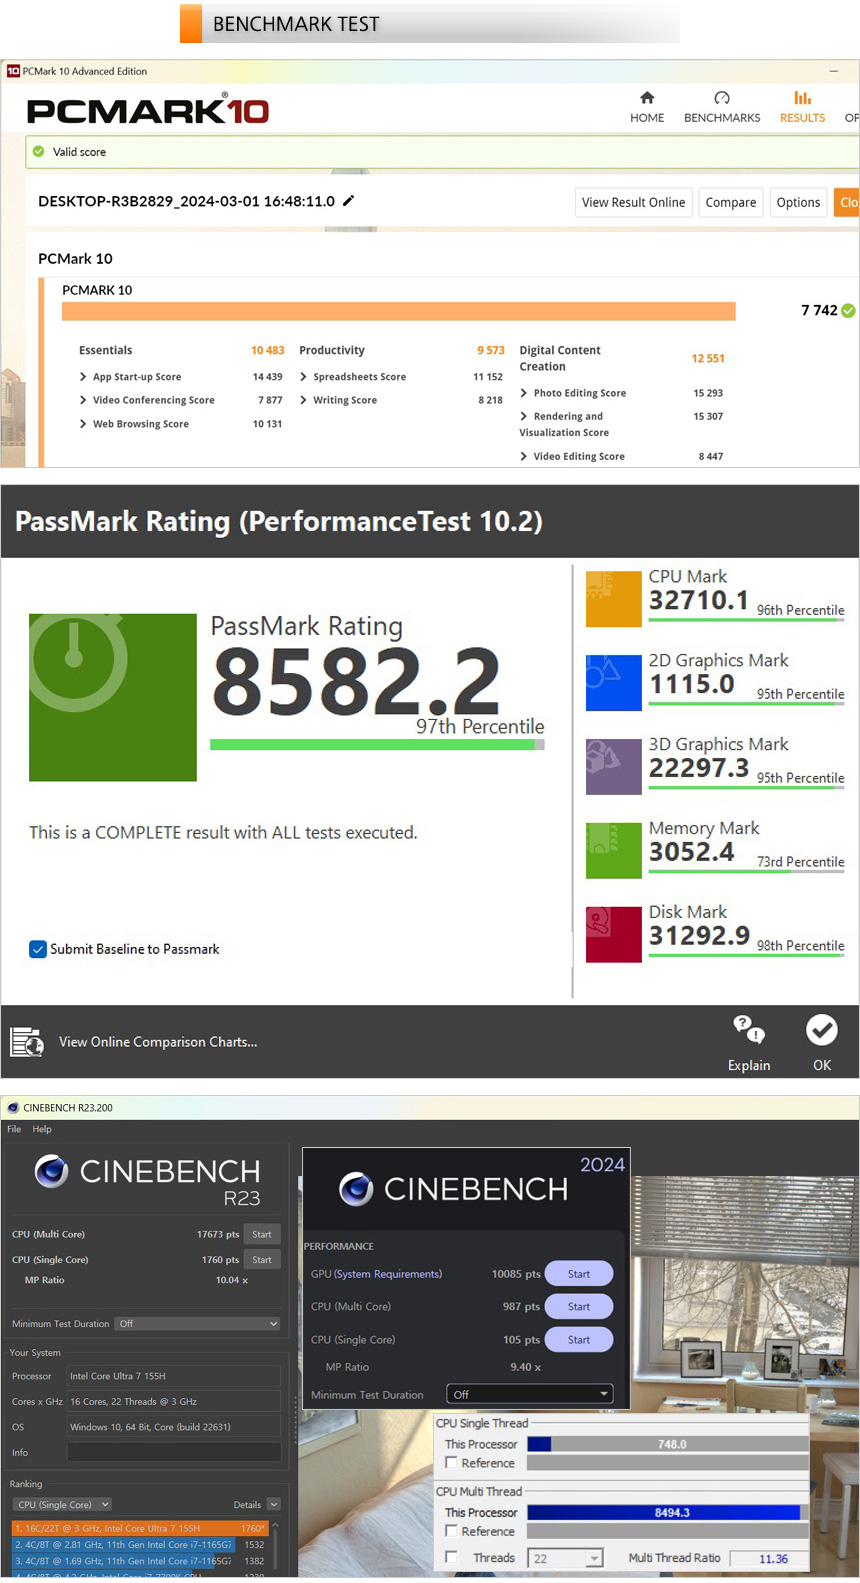860x1583 pixels.
Task: Open PCMark 10 HOME tab
Action: [x=647, y=107]
